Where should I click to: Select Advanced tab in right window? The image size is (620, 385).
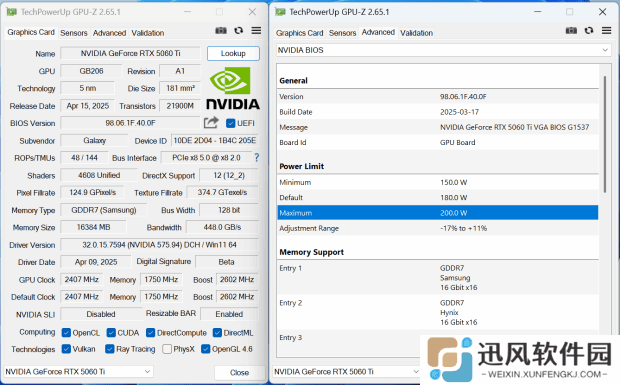378,32
